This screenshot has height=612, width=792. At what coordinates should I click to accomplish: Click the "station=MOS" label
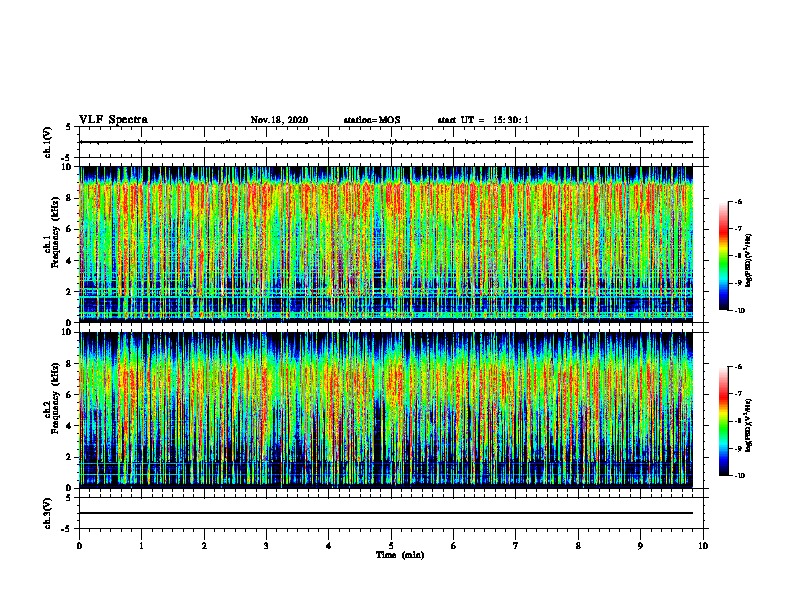coord(372,120)
